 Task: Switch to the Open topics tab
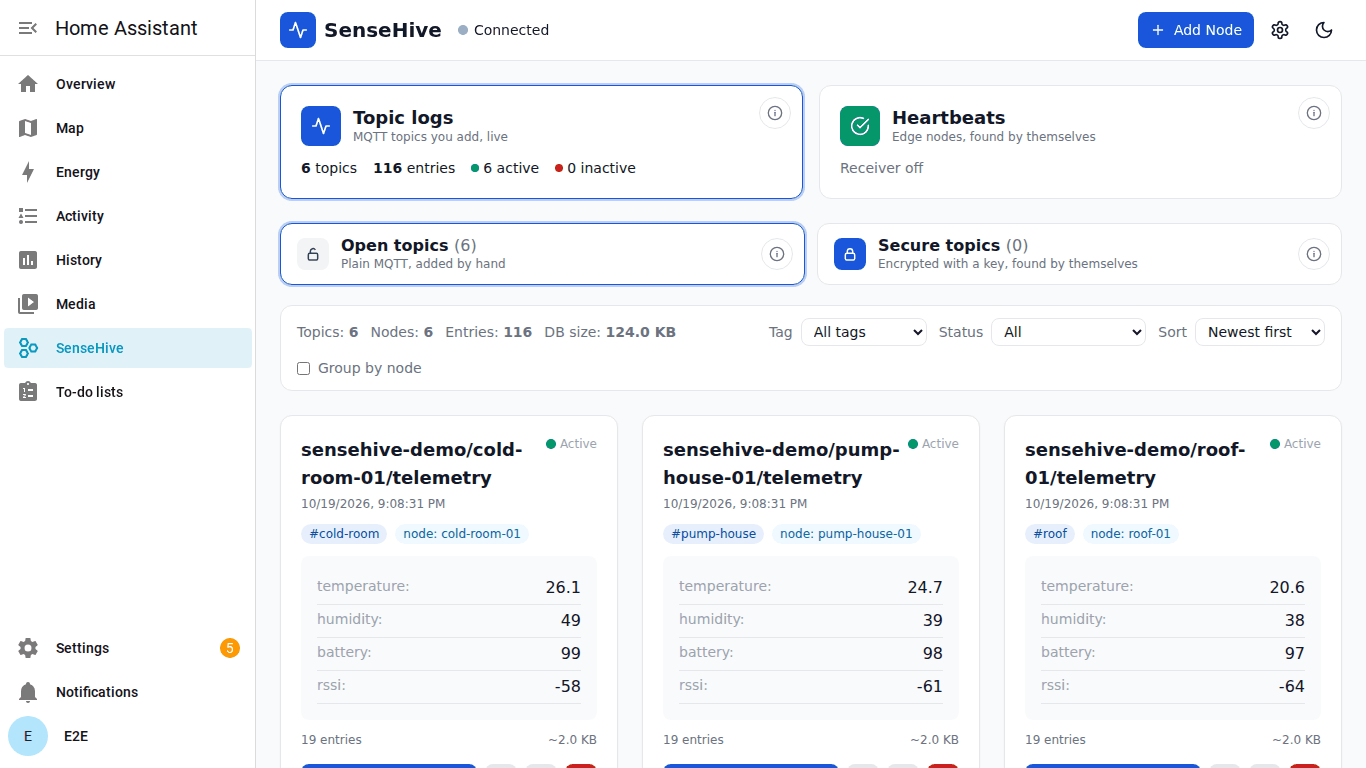(542, 254)
